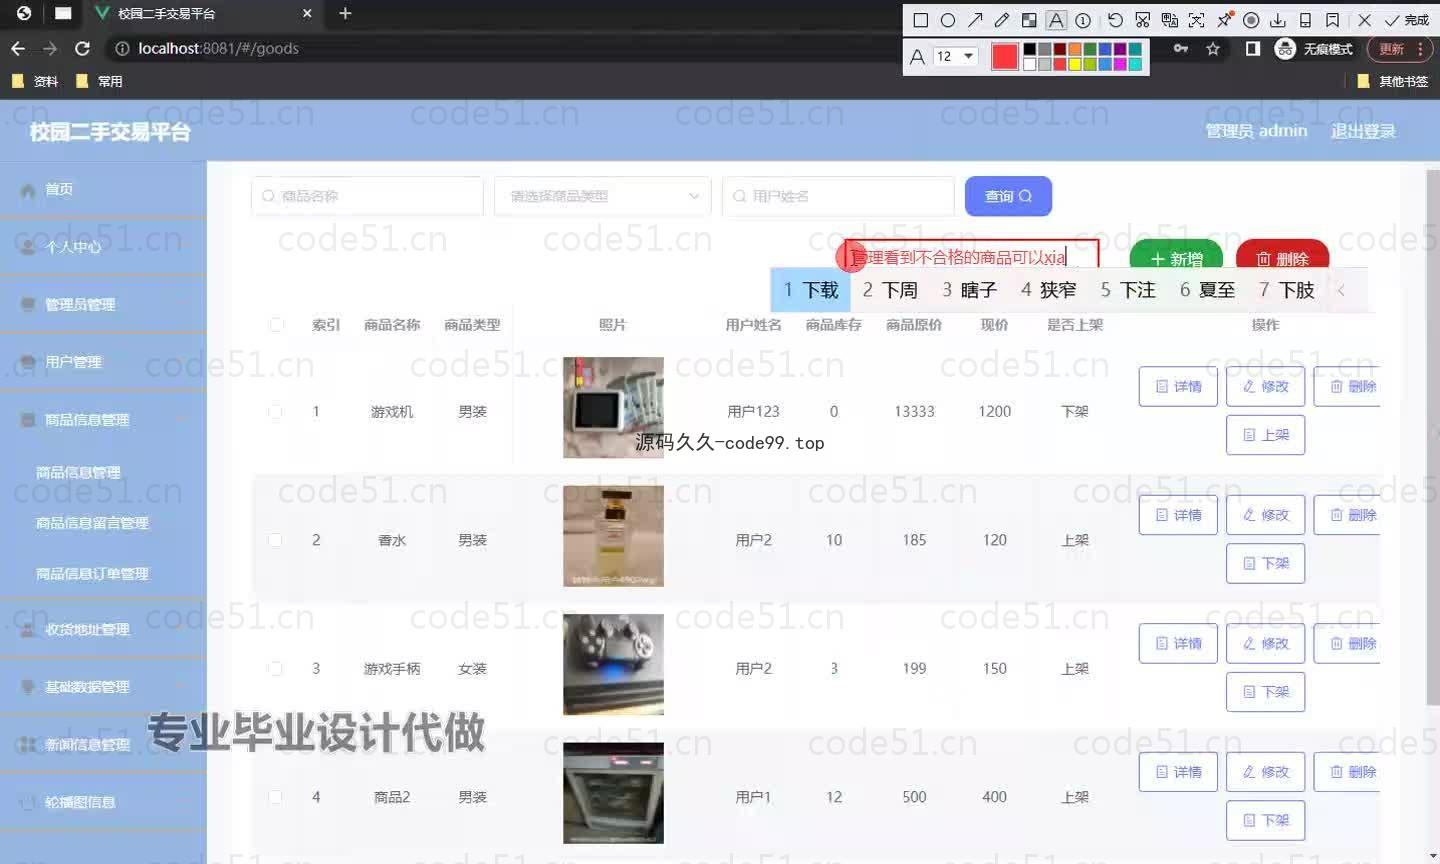Tick the checkbox for row 香水
The width and height of the screenshot is (1440, 864).
pyautogui.click(x=275, y=540)
